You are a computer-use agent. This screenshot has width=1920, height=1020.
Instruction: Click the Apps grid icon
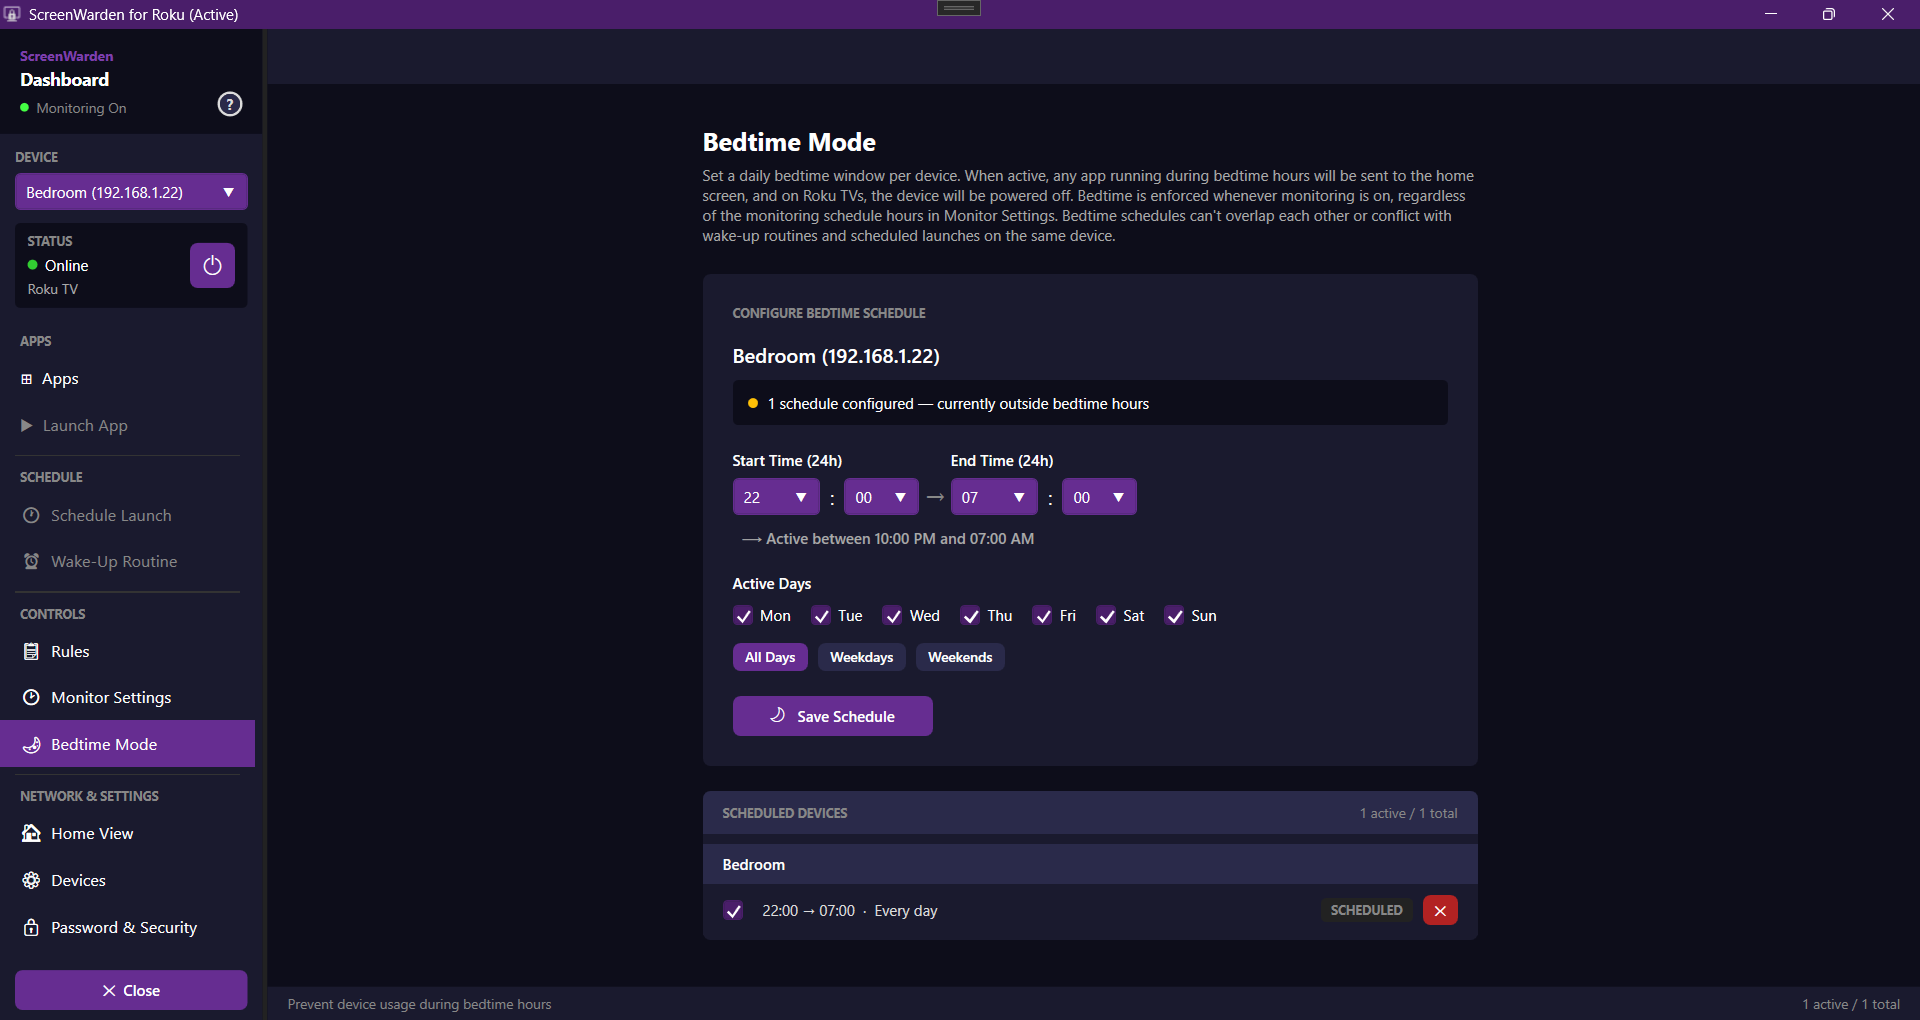pos(27,379)
